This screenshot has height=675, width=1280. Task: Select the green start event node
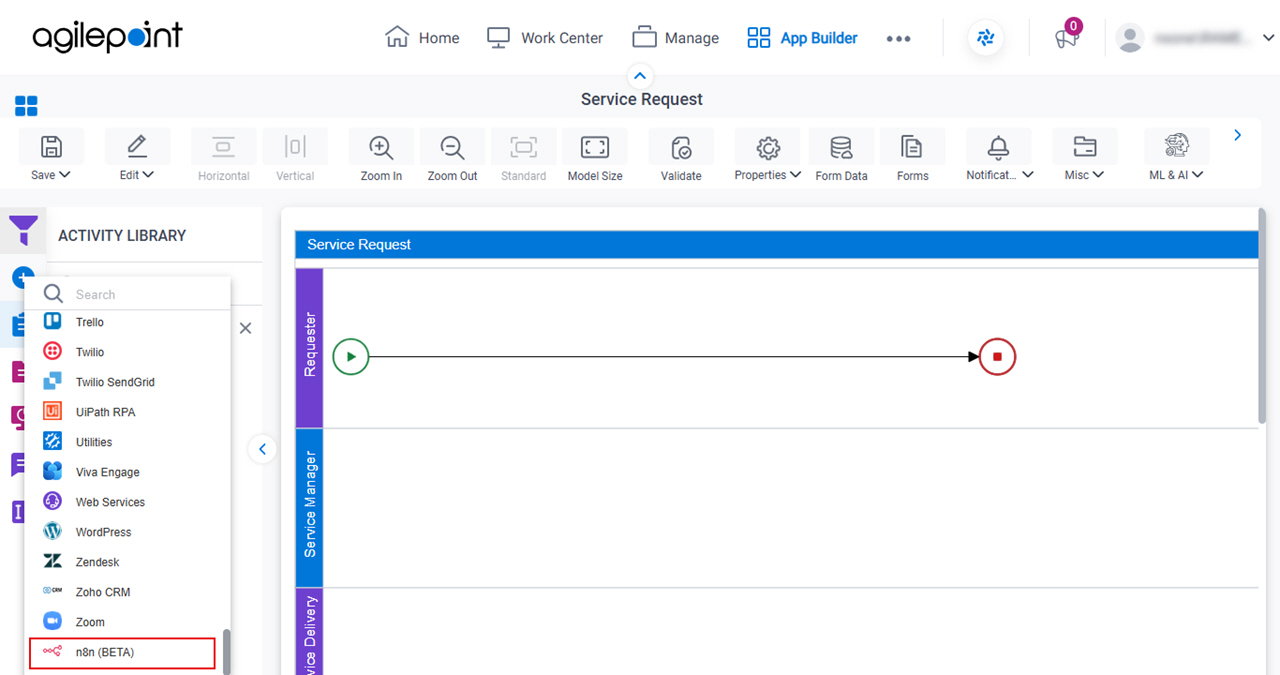(351, 356)
